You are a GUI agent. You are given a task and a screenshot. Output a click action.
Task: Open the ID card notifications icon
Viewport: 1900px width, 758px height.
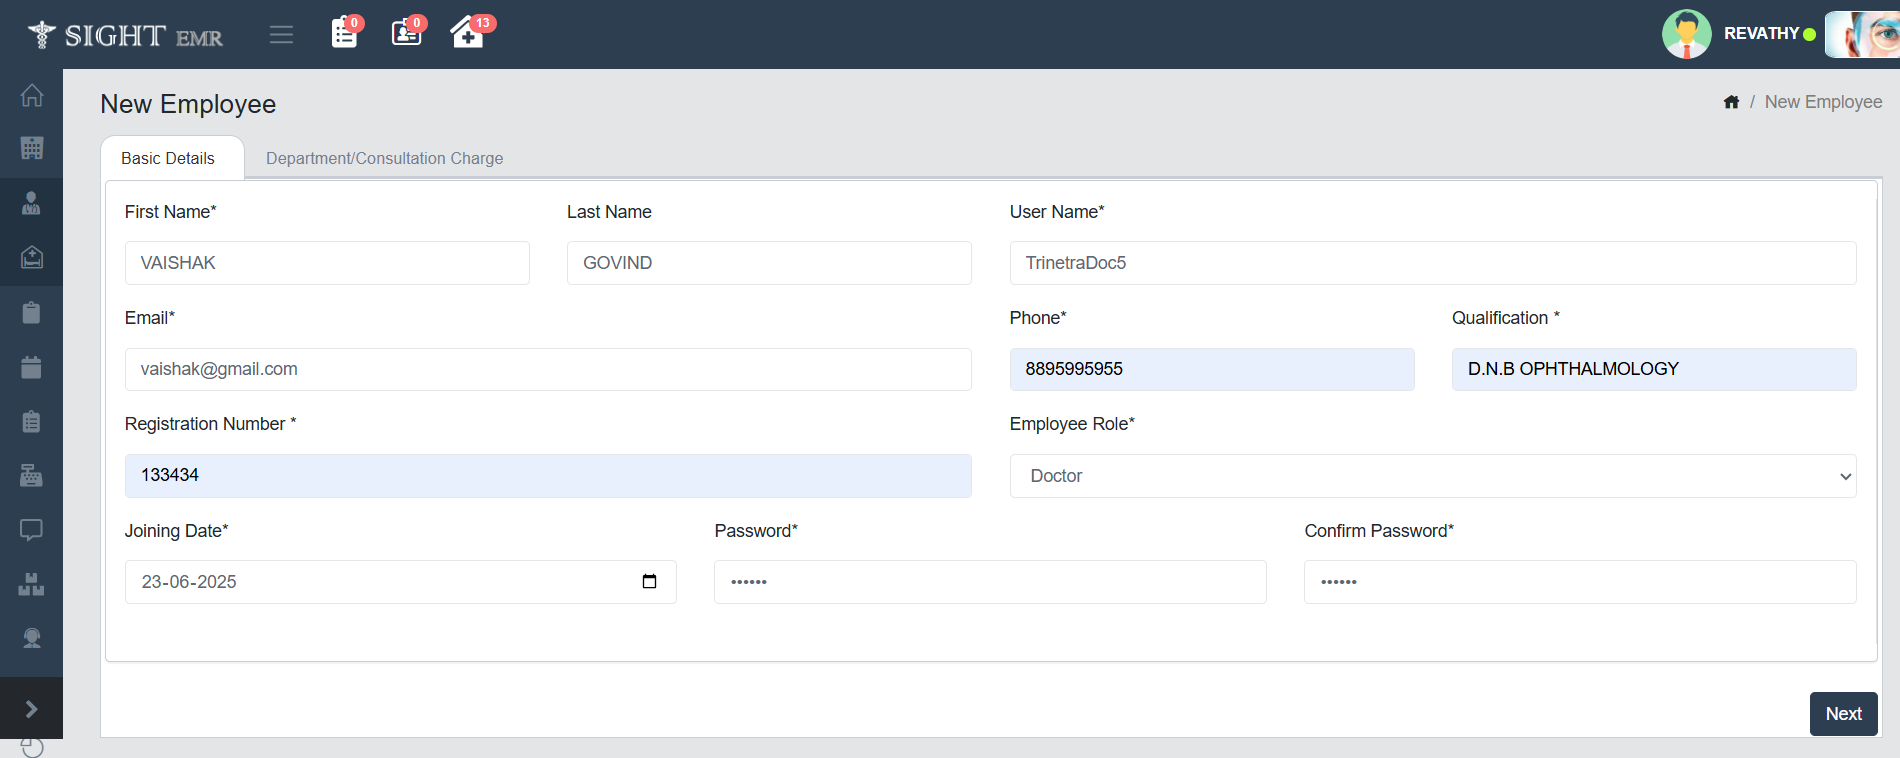point(406,33)
